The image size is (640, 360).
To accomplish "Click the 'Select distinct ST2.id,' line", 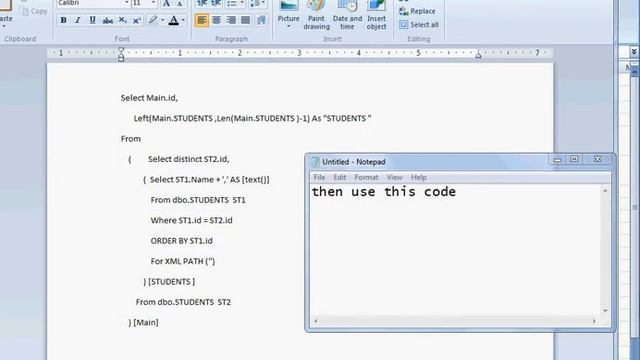I will point(188,159).
